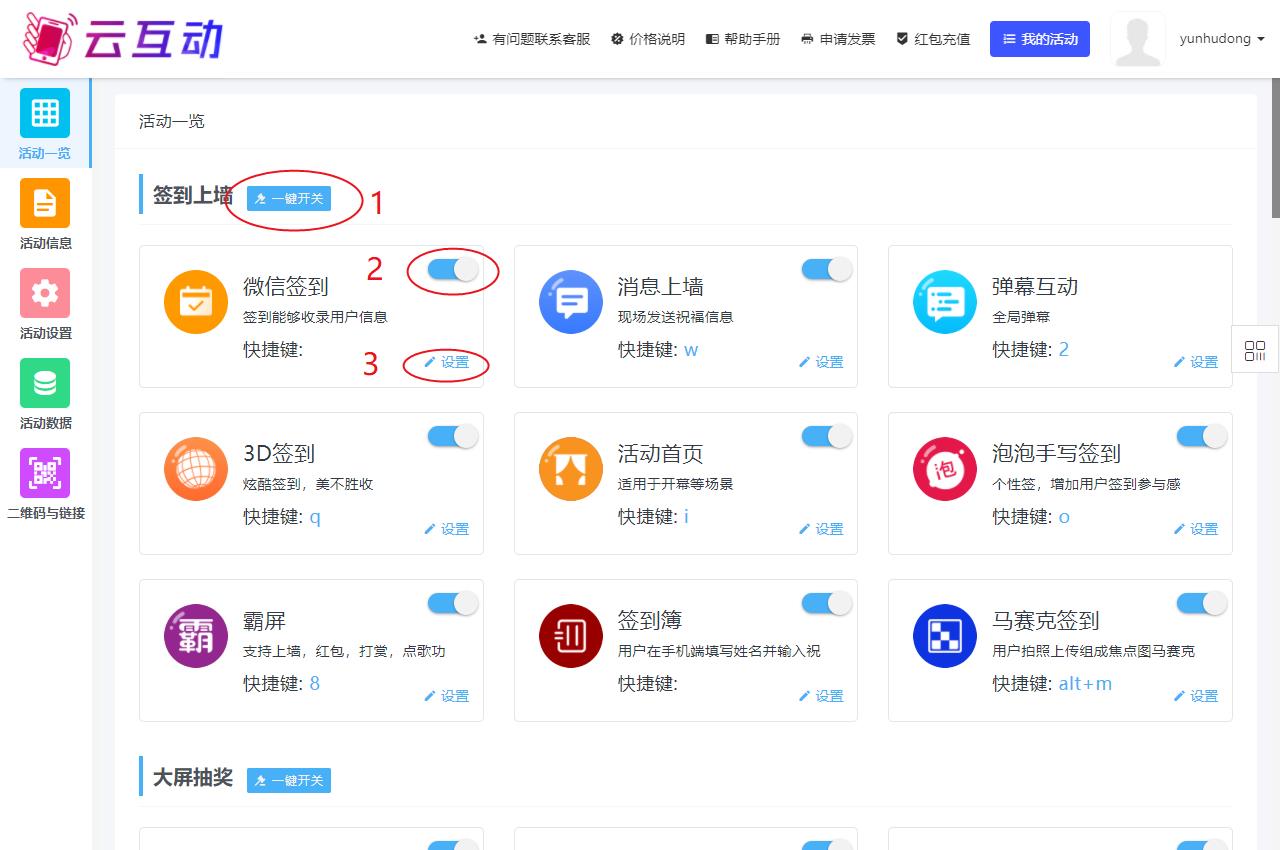Disable the 消息上墙 toggle switch

[827, 269]
